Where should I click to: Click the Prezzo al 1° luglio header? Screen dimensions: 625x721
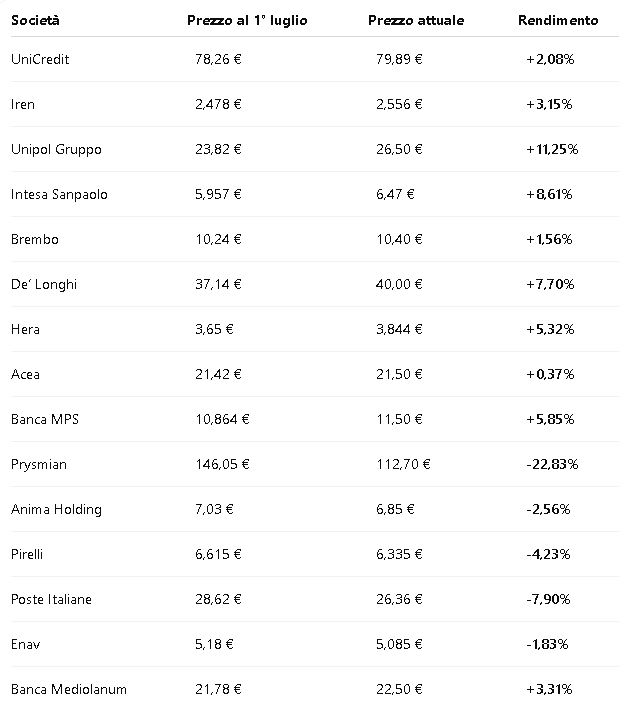[x=247, y=21]
